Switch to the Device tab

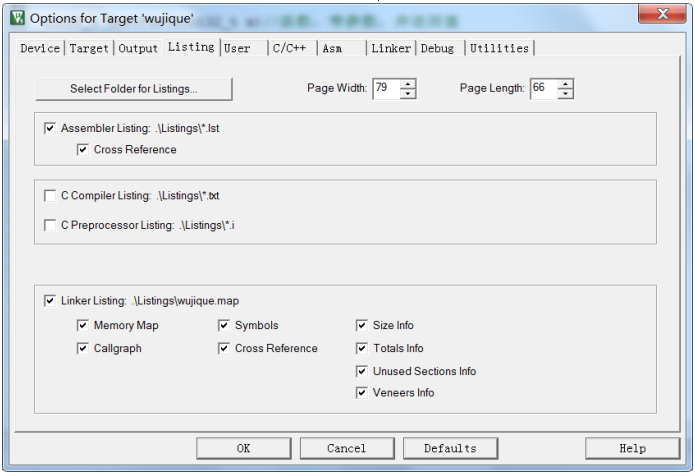[x=40, y=48]
